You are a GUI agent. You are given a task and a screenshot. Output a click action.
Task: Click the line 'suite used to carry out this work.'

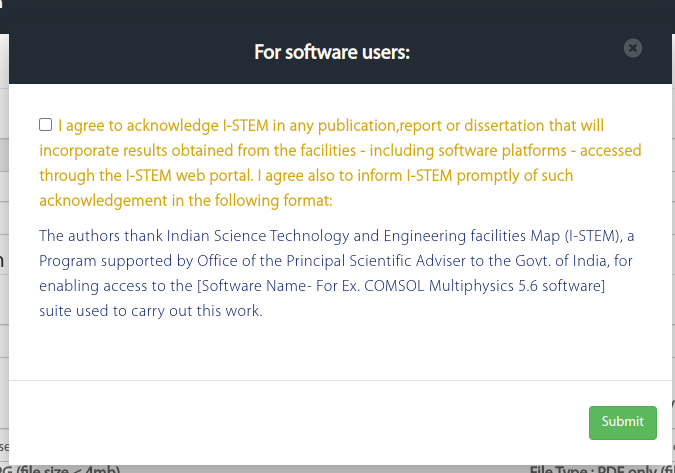151,311
